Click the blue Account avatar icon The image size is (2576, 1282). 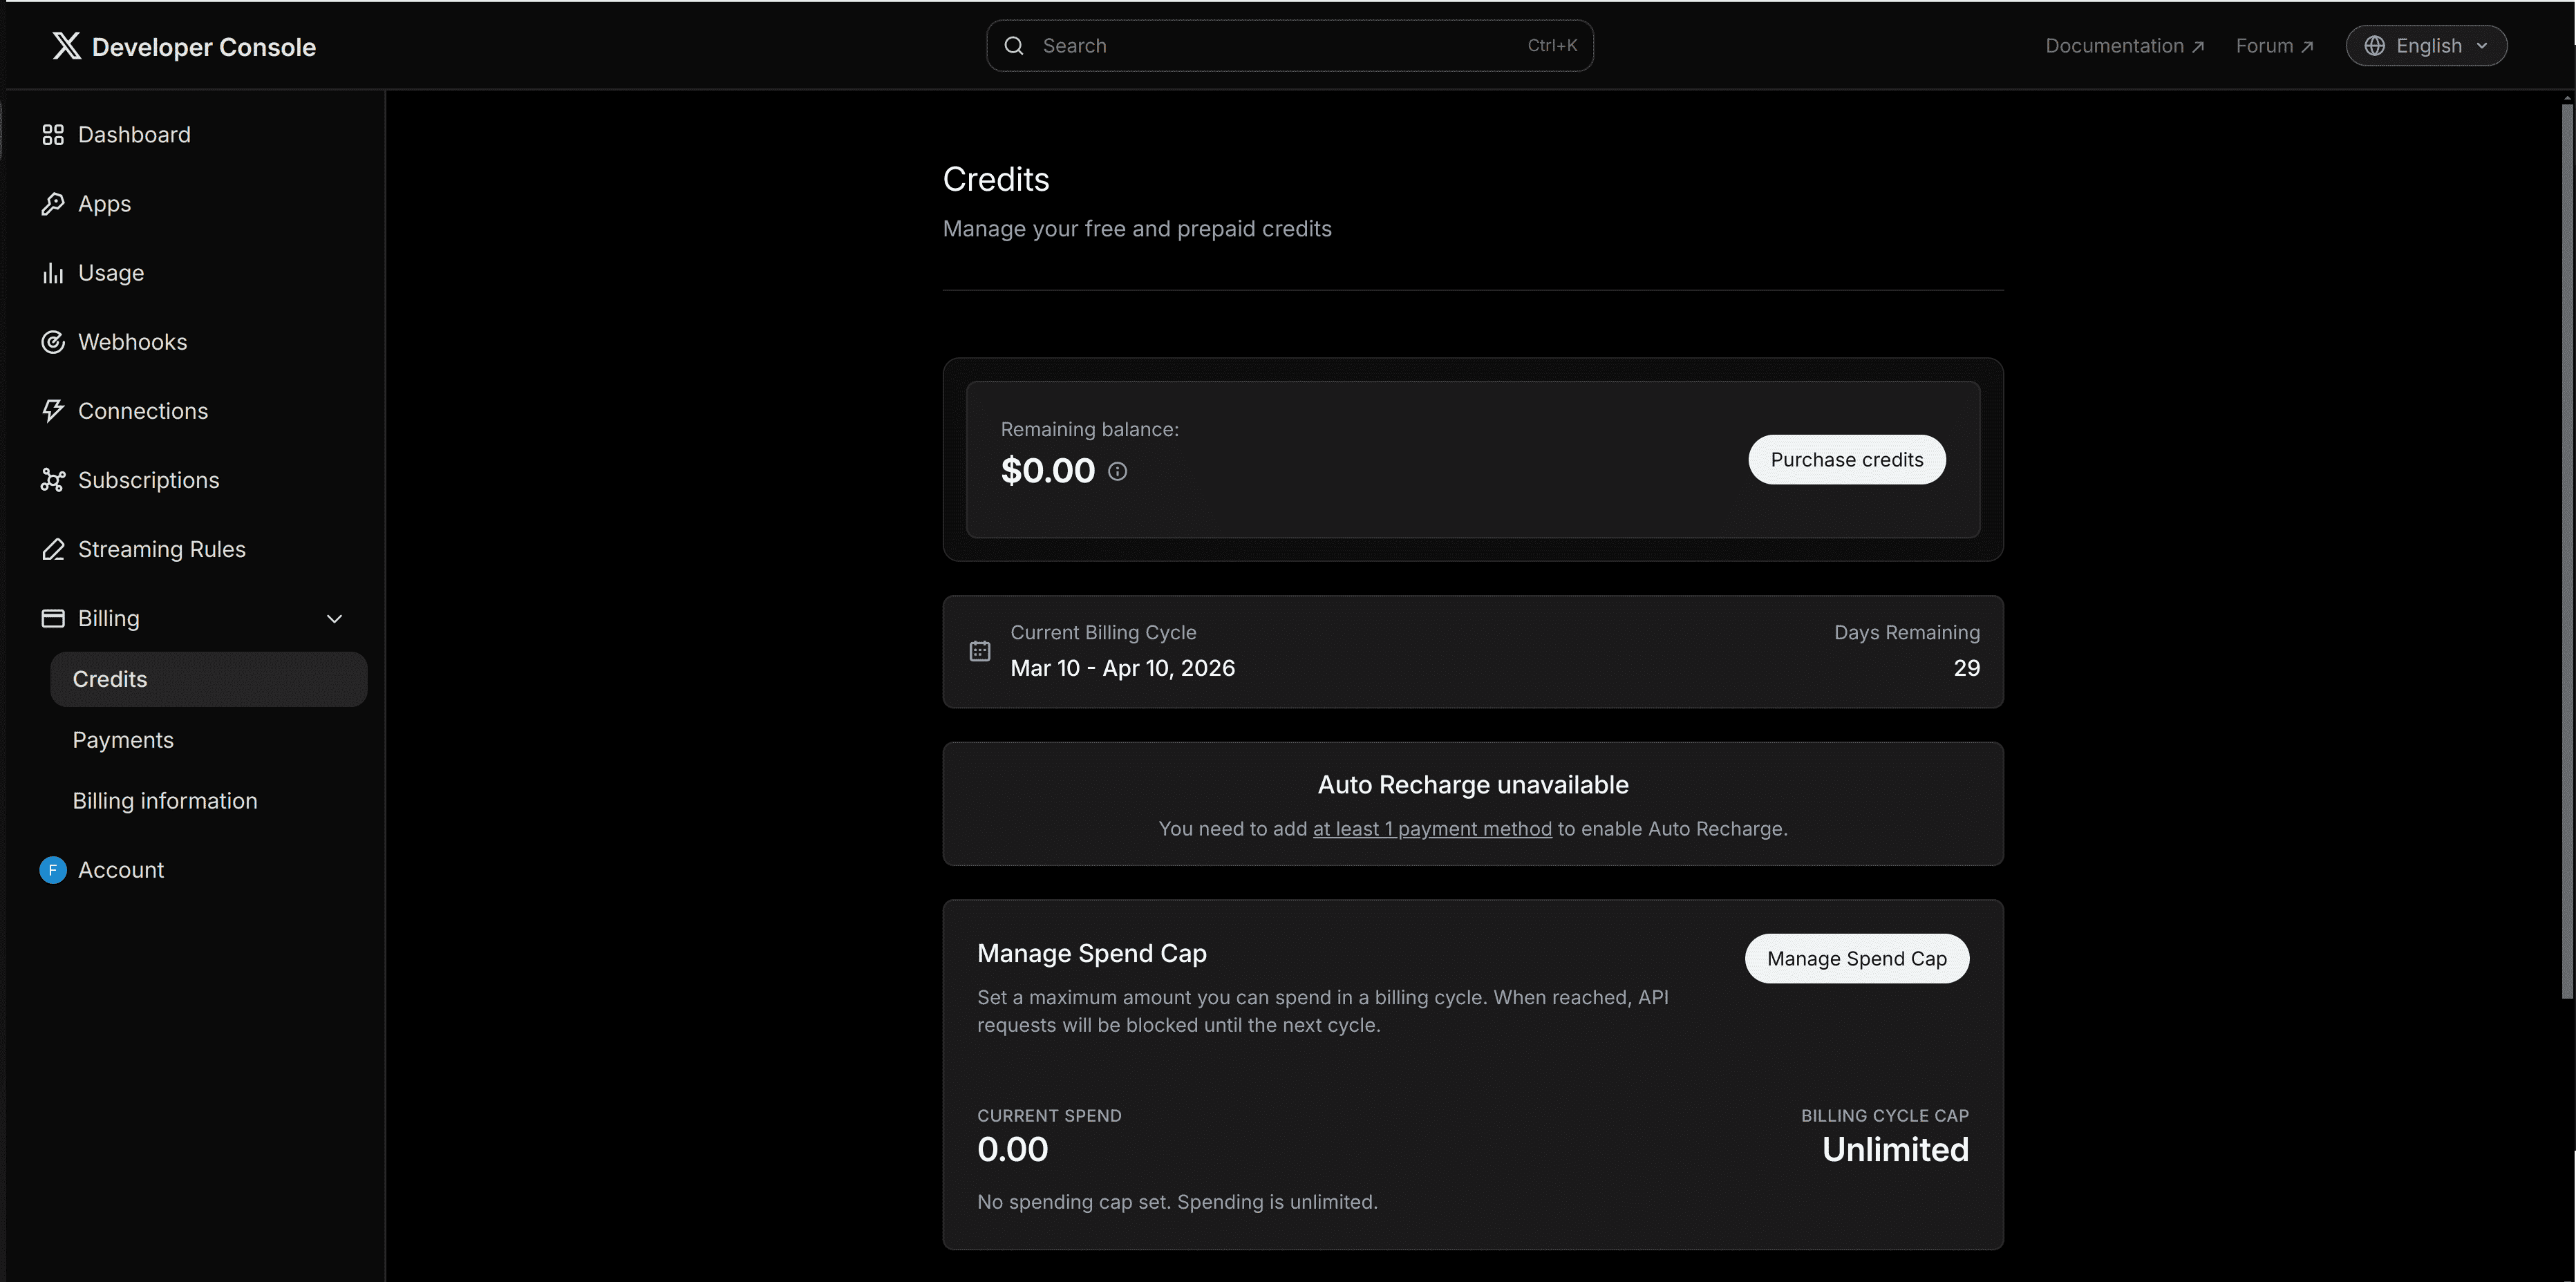click(53, 870)
